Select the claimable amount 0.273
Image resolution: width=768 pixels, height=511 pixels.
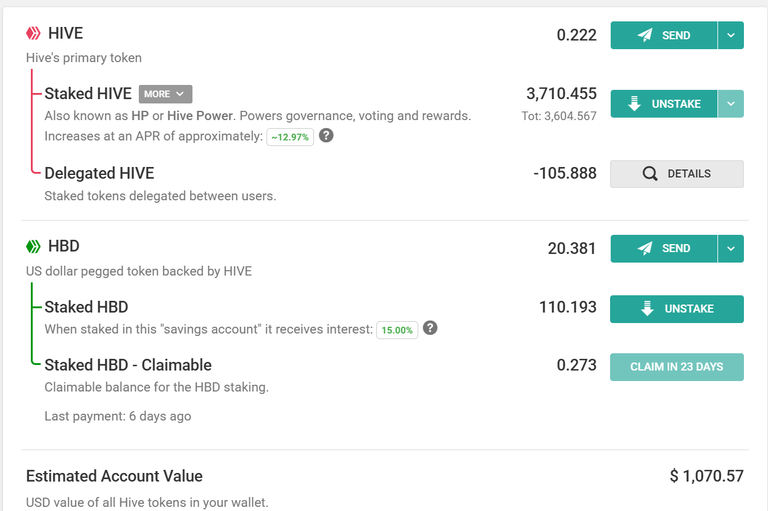coord(576,365)
